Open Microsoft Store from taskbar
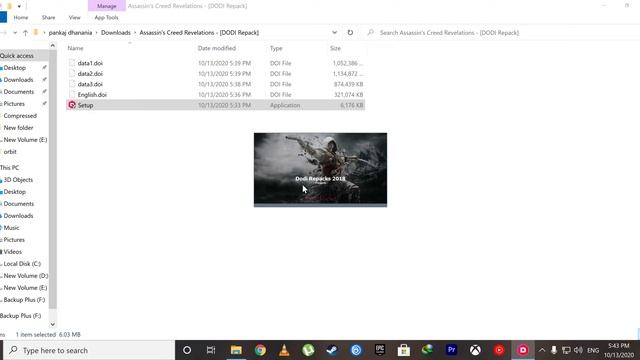The width and height of the screenshot is (640, 360). 404,350
